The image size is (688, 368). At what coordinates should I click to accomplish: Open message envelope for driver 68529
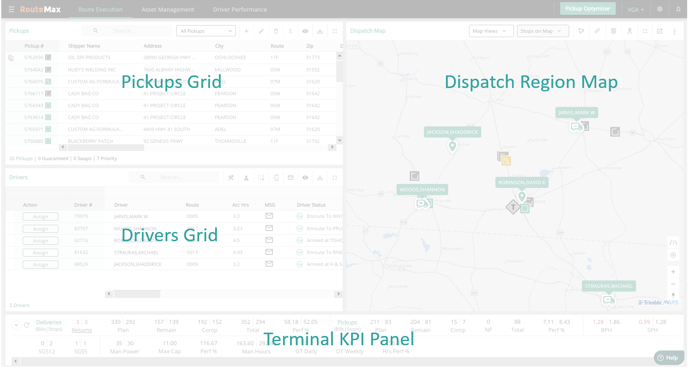click(269, 264)
